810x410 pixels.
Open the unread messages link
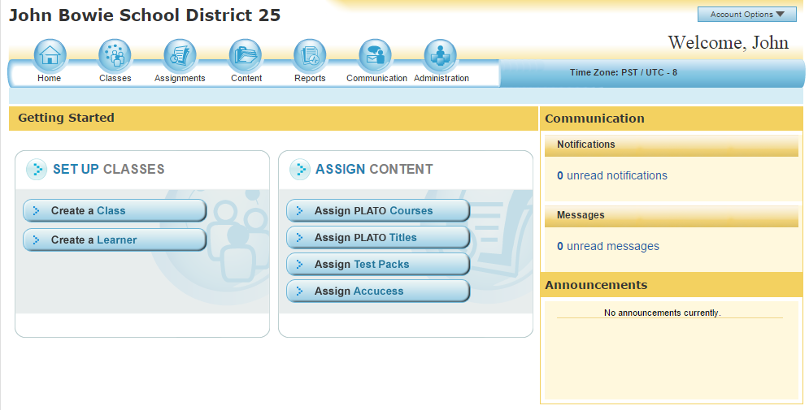pos(608,246)
